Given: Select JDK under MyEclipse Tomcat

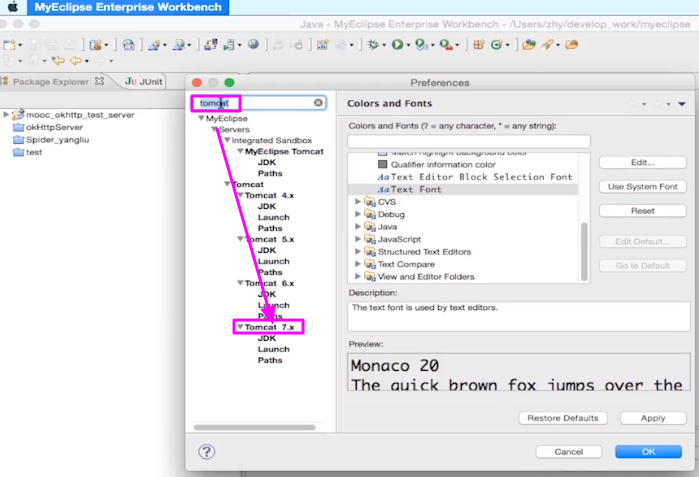Looking at the screenshot, I should pos(267,162).
